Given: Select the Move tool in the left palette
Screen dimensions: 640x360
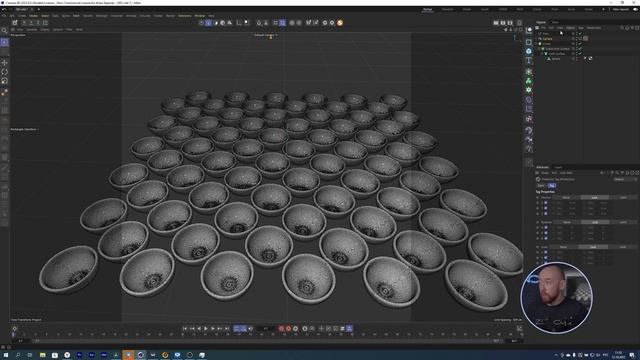Looking at the screenshot, I should coord(4,62).
